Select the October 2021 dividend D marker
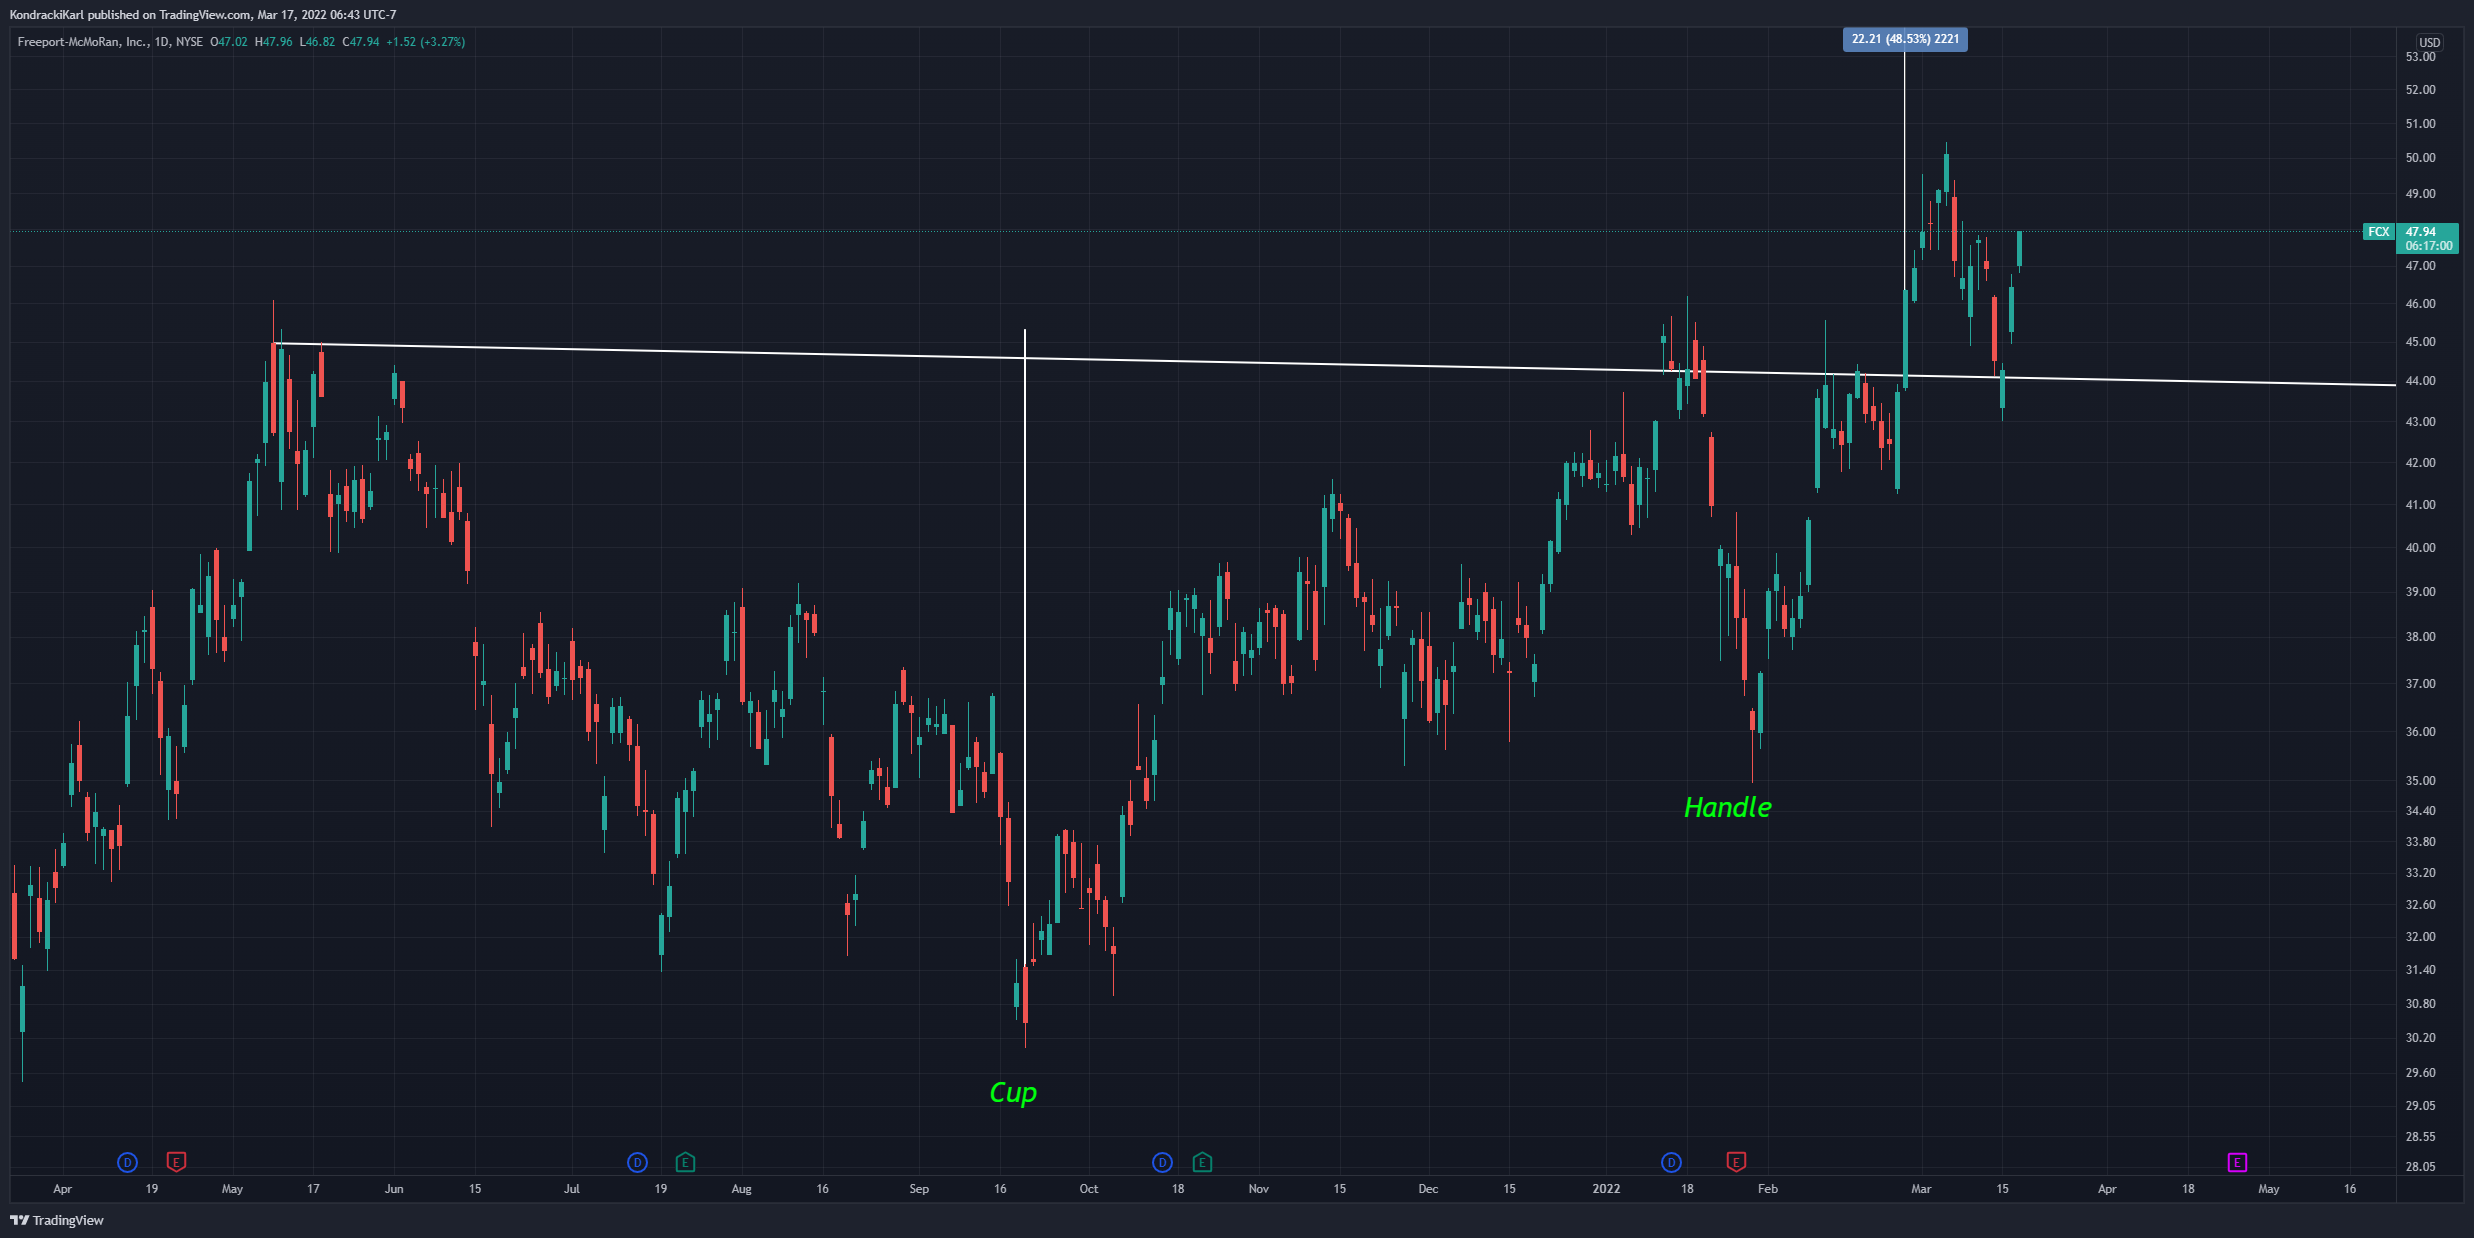The width and height of the screenshot is (2474, 1238). (1162, 1162)
